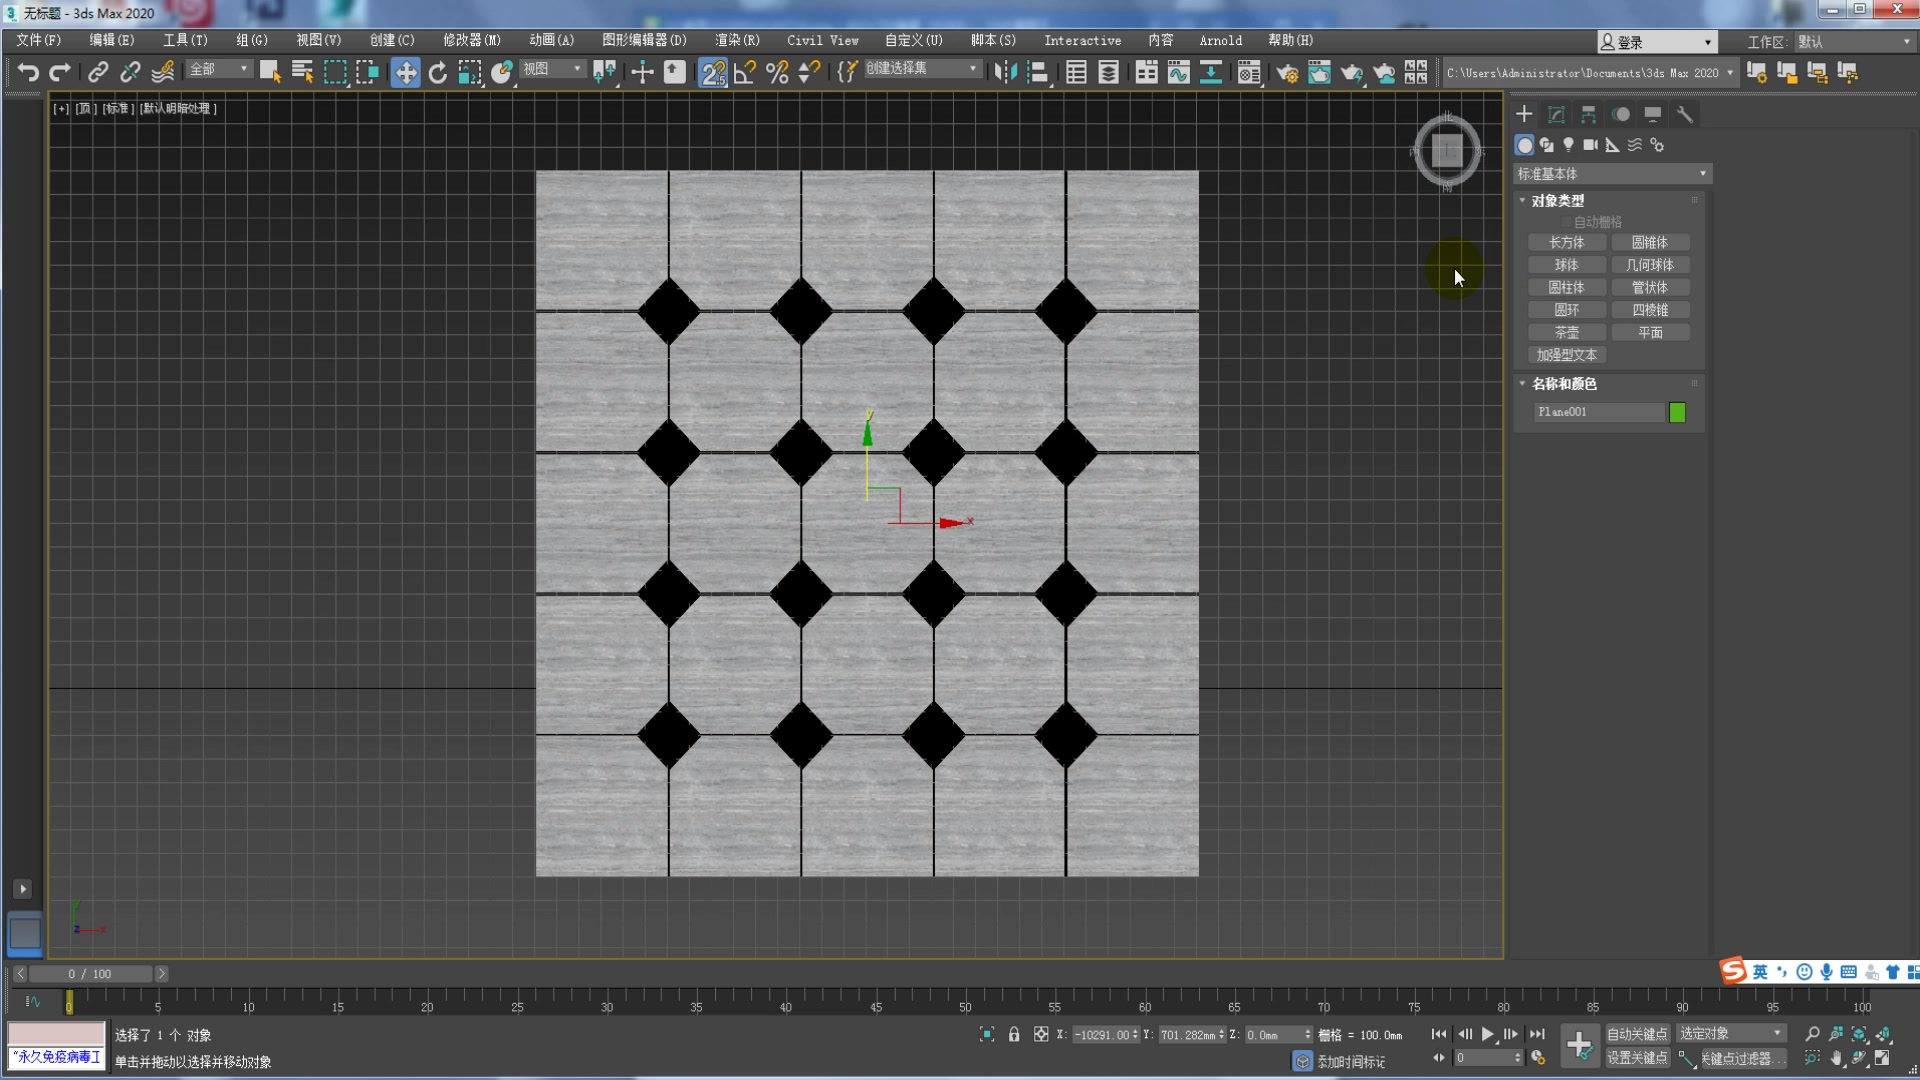Click the green object color swatch beside Plane001
The image size is (1920, 1080).
click(x=1678, y=412)
